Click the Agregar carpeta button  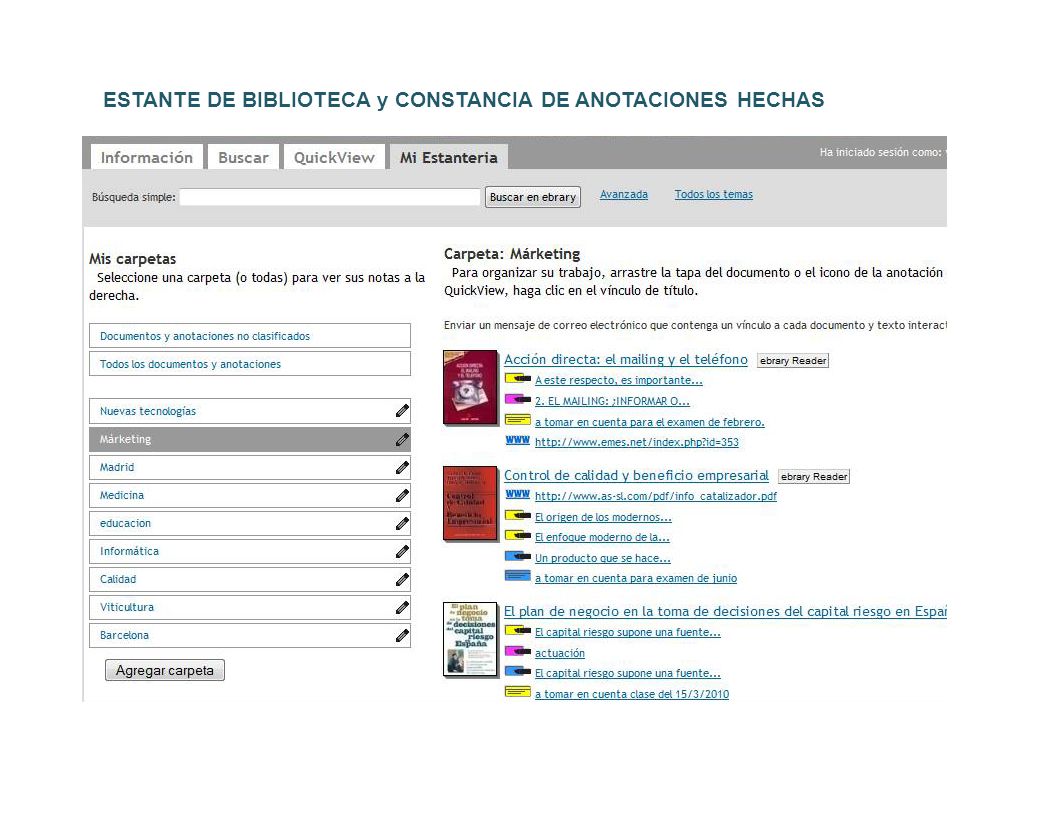coord(165,670)
